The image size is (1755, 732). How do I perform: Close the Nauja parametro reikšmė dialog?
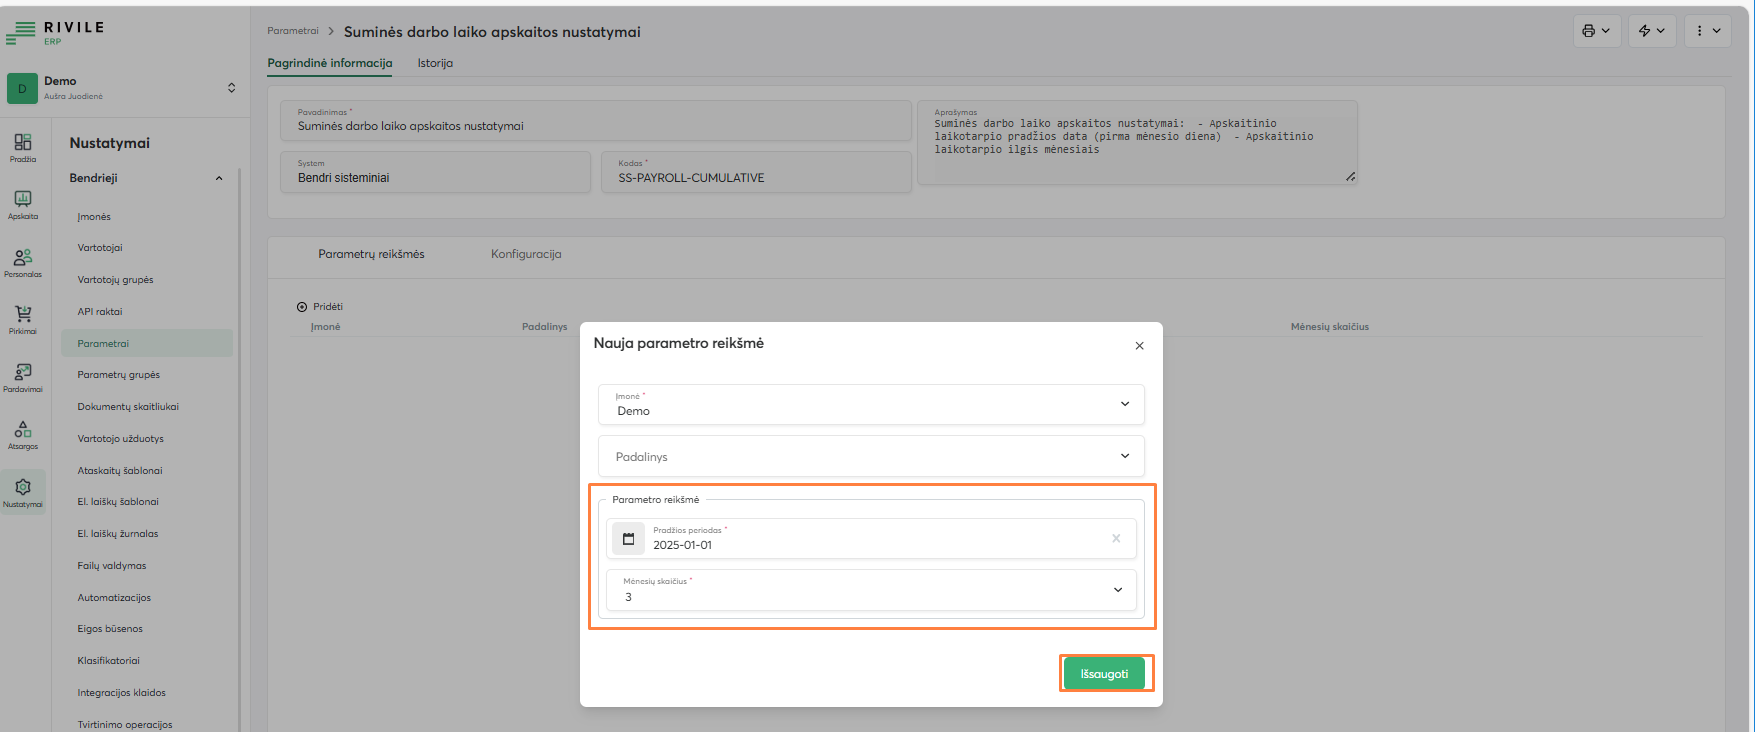[x=1139, y=346]
